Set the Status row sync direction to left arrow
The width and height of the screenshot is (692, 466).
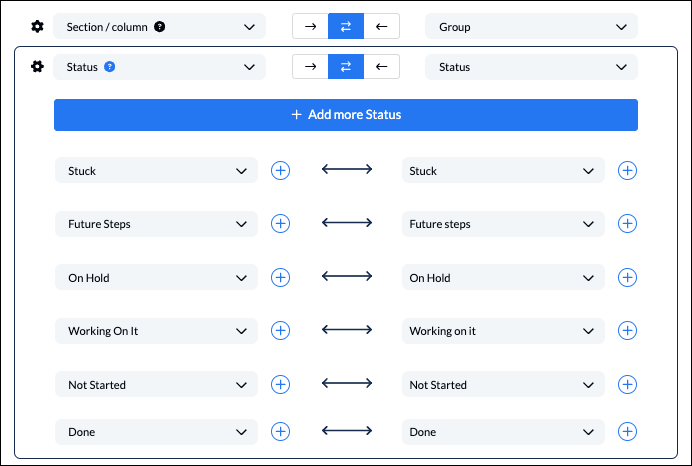click(x=382, y=67)
